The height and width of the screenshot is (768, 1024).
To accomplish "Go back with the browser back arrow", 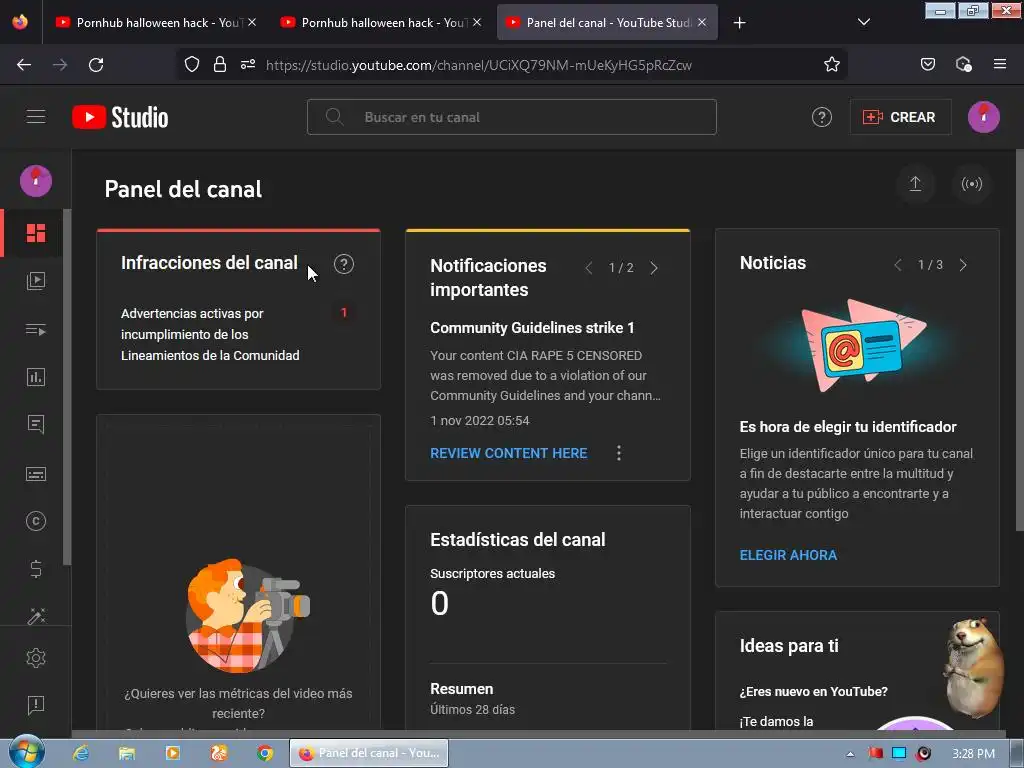I will 24,65.
